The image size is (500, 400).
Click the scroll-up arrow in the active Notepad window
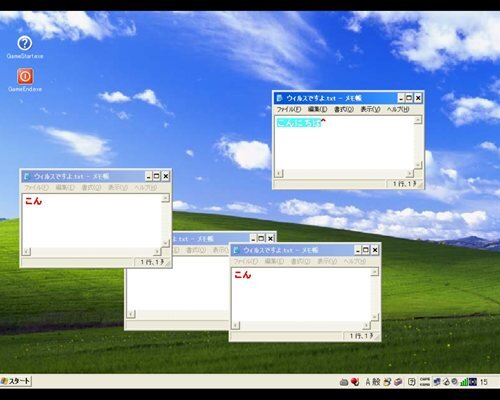coord(418,120)
